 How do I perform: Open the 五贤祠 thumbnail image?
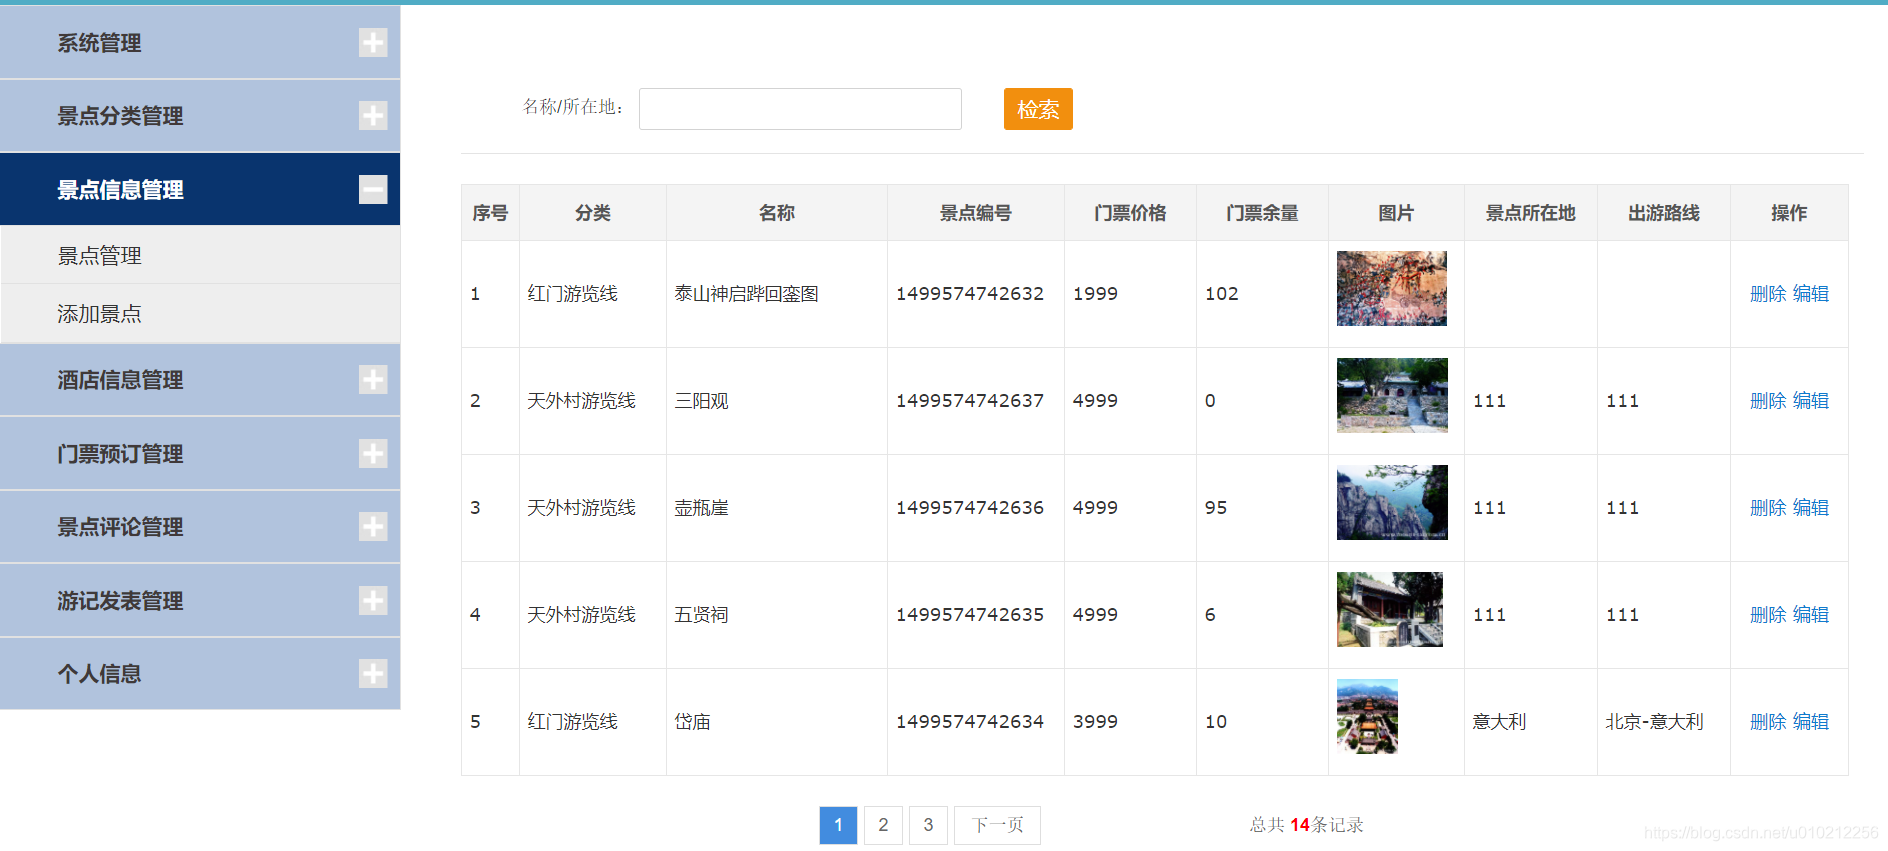1390,609
